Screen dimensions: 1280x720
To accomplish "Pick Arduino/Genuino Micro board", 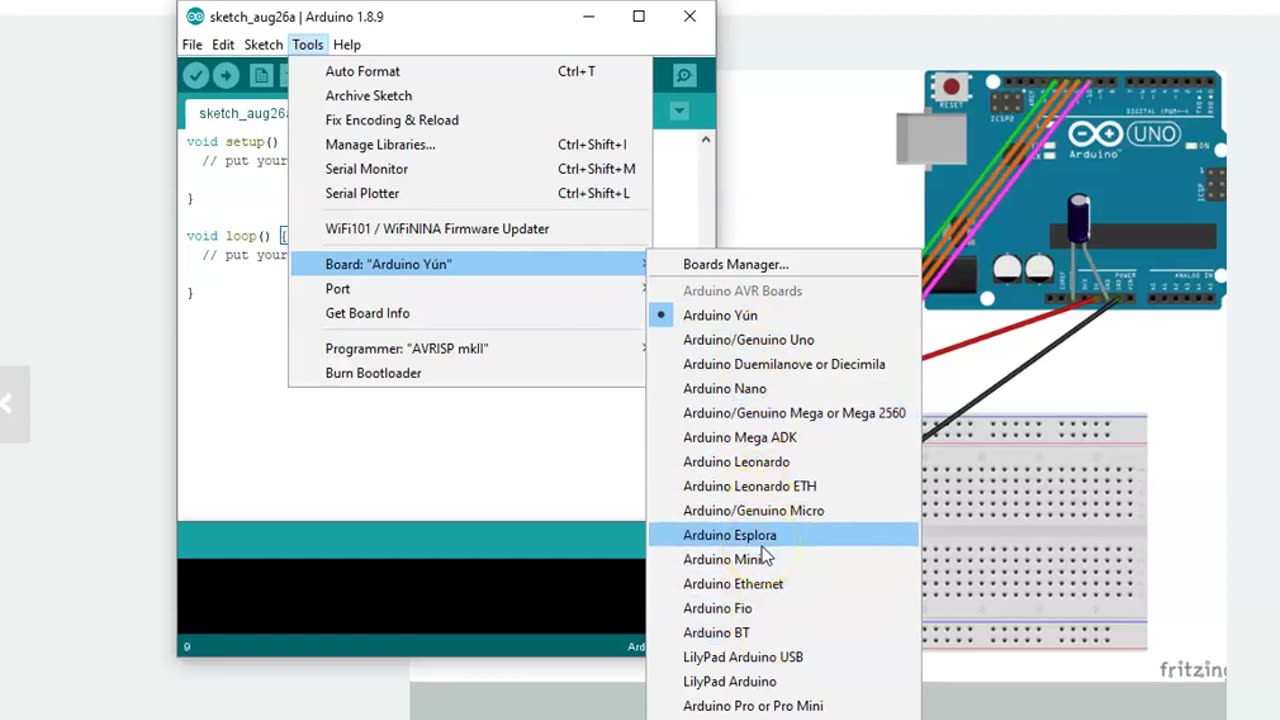I will click(783, 511).
